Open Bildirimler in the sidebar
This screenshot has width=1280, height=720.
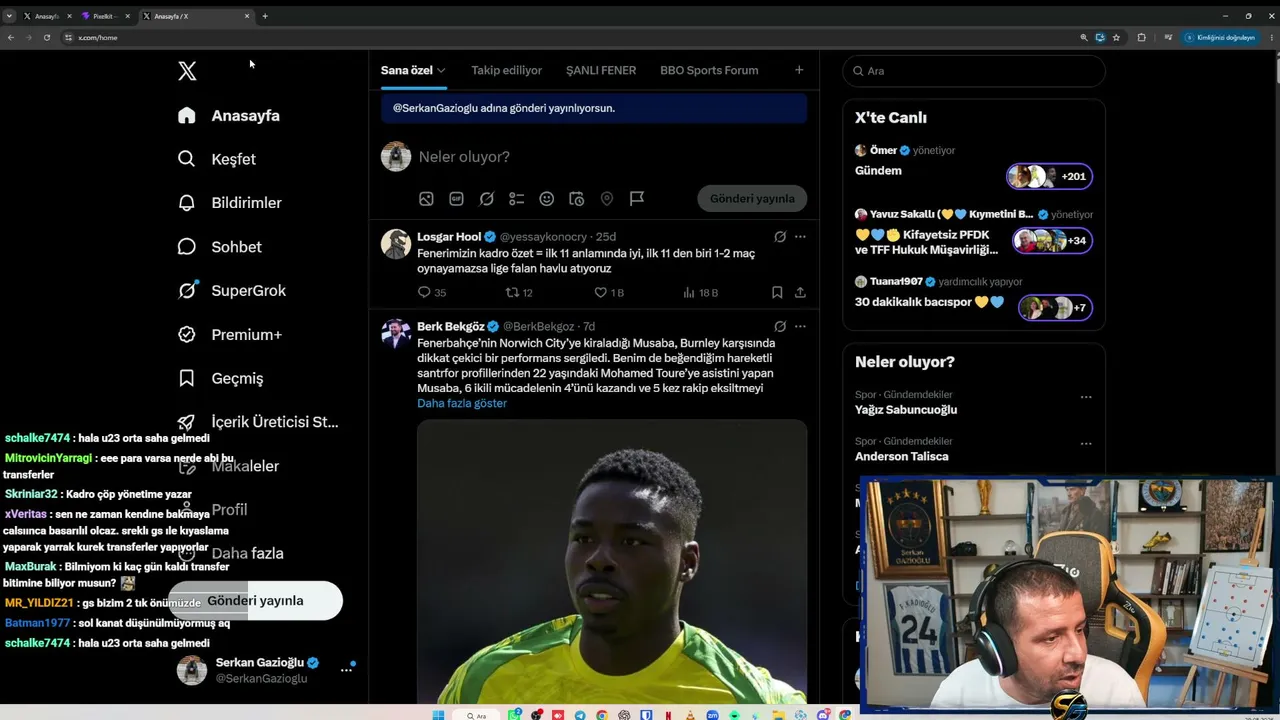230,203
